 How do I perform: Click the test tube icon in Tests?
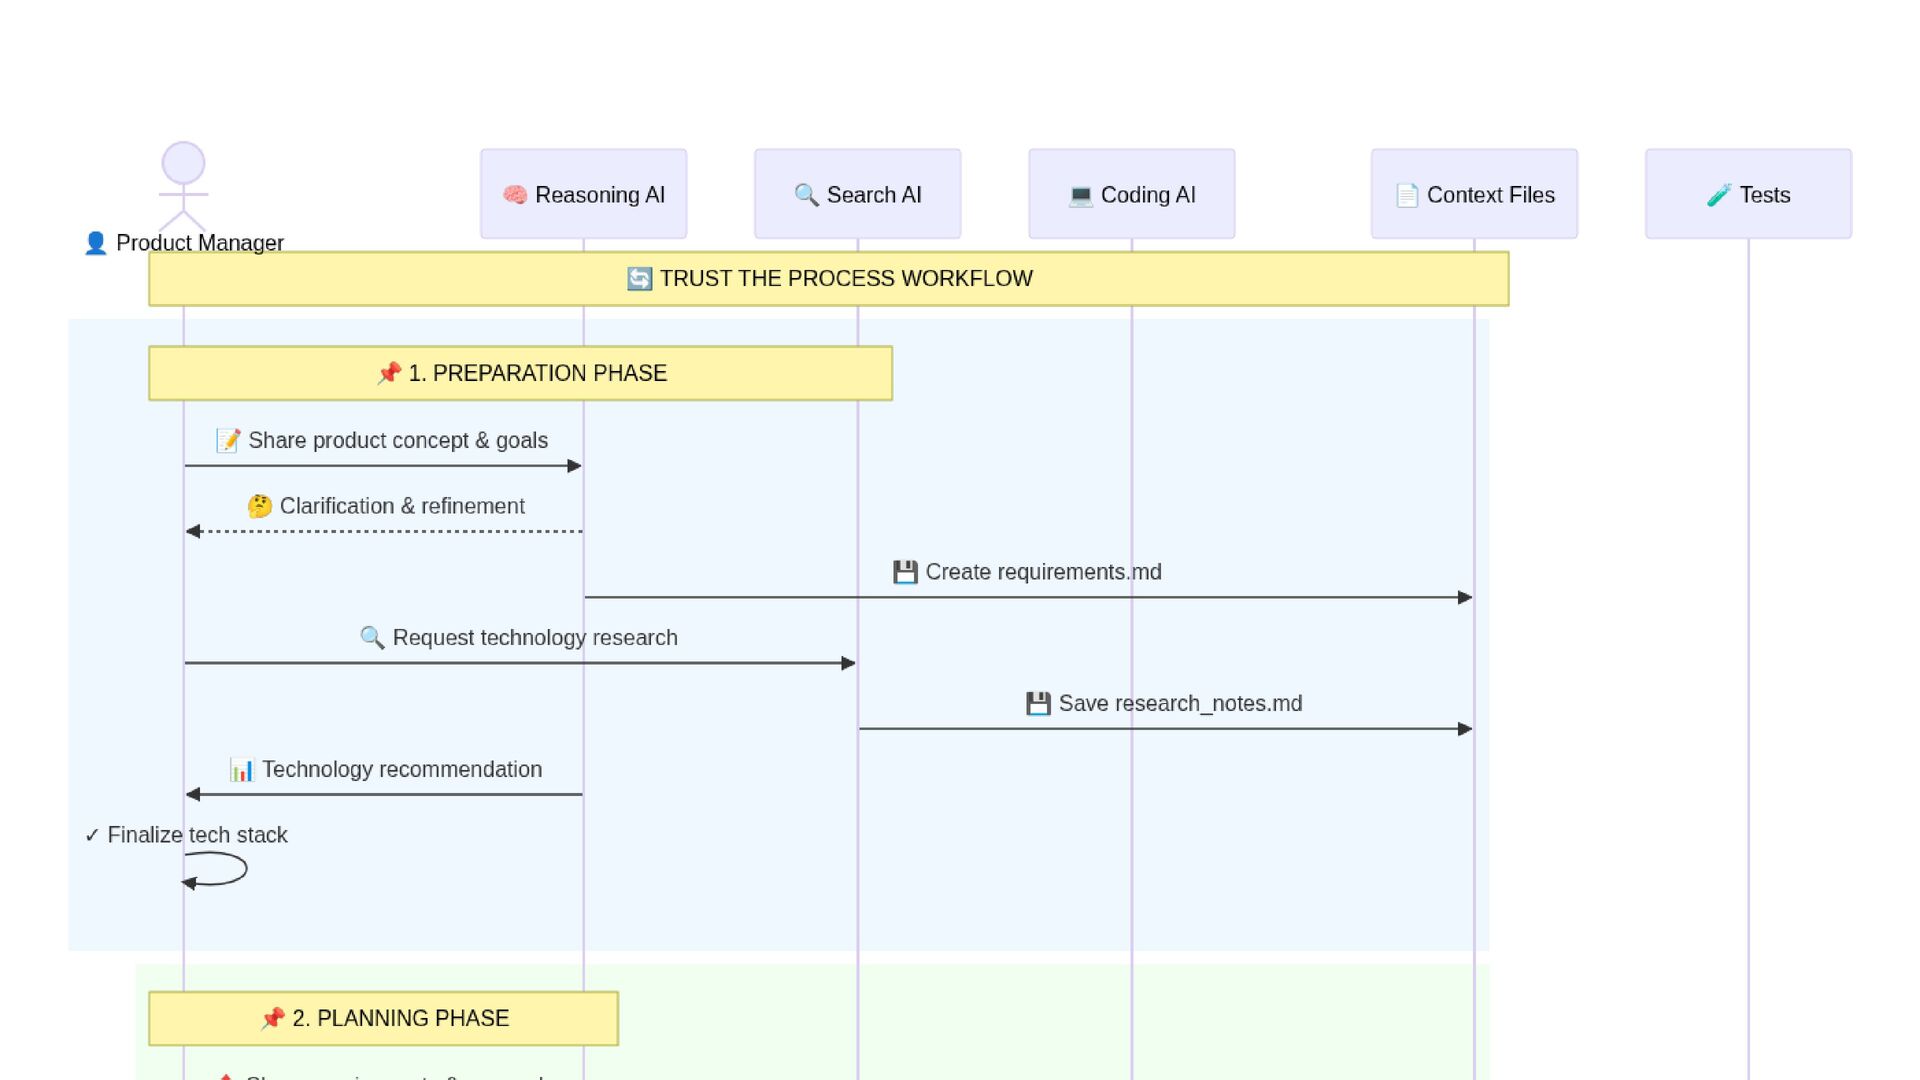click(1719, 195)
